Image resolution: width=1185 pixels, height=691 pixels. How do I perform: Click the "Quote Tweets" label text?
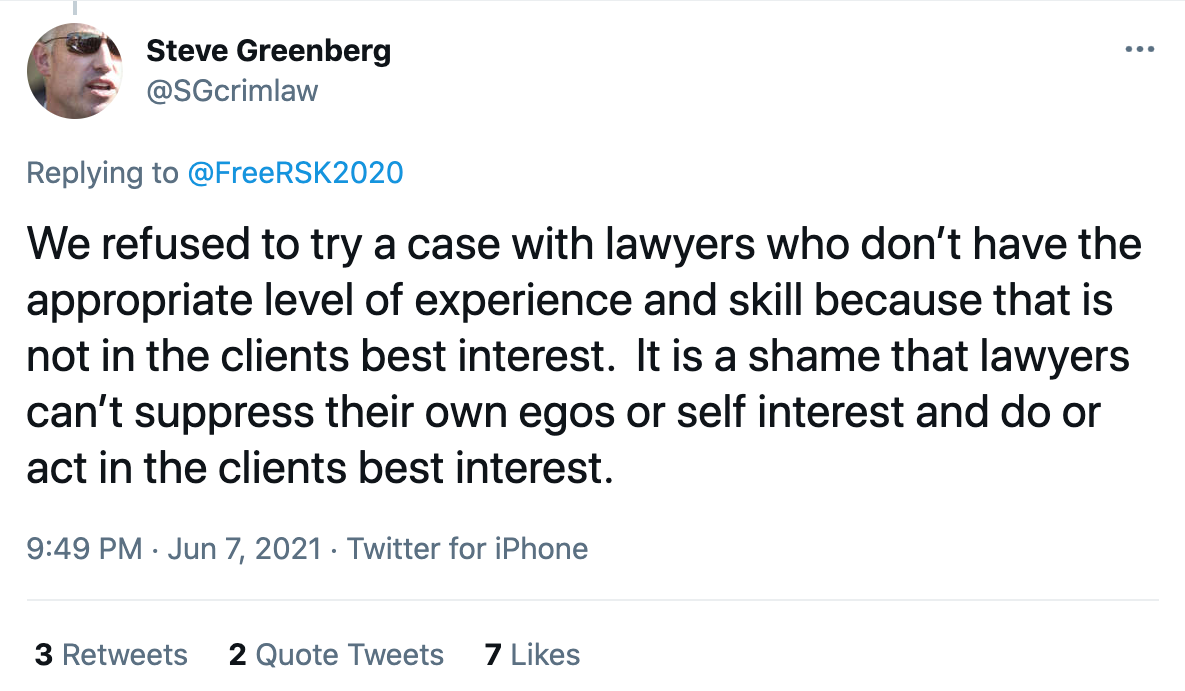click(x=350, y=654)
